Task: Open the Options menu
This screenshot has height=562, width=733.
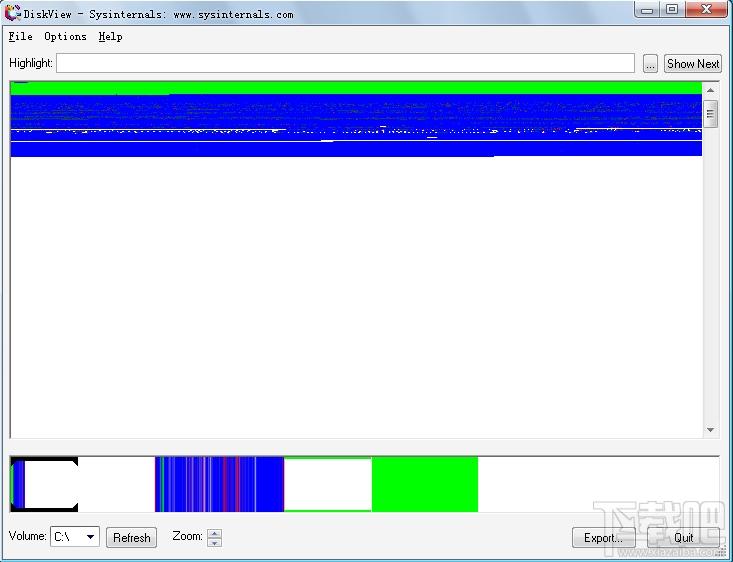Action: [x=65, y=36]
